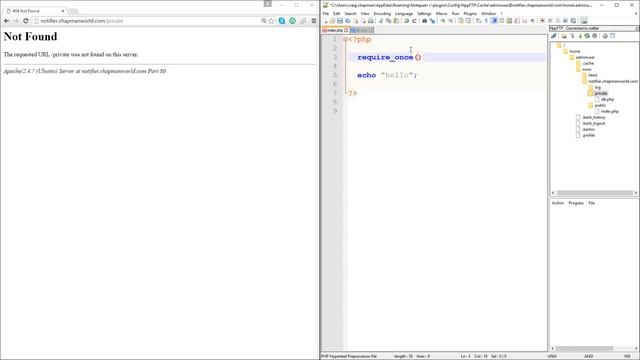Open the Encoding menu
The image size is (640, 360).
(x=382, y=13)
